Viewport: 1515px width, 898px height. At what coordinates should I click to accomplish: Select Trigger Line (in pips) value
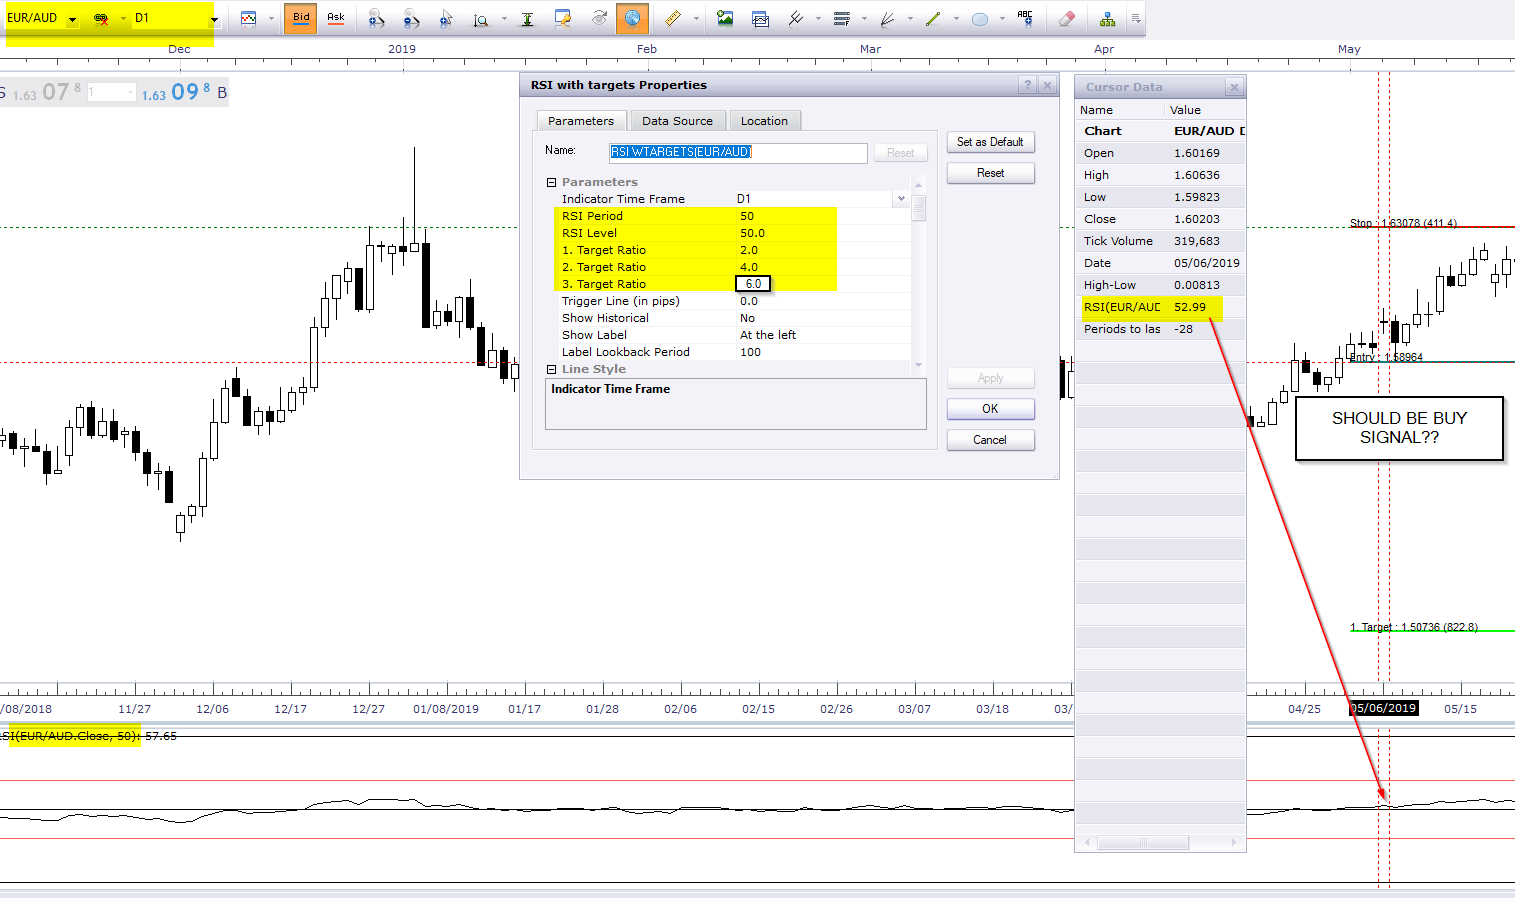click(749, 301)
